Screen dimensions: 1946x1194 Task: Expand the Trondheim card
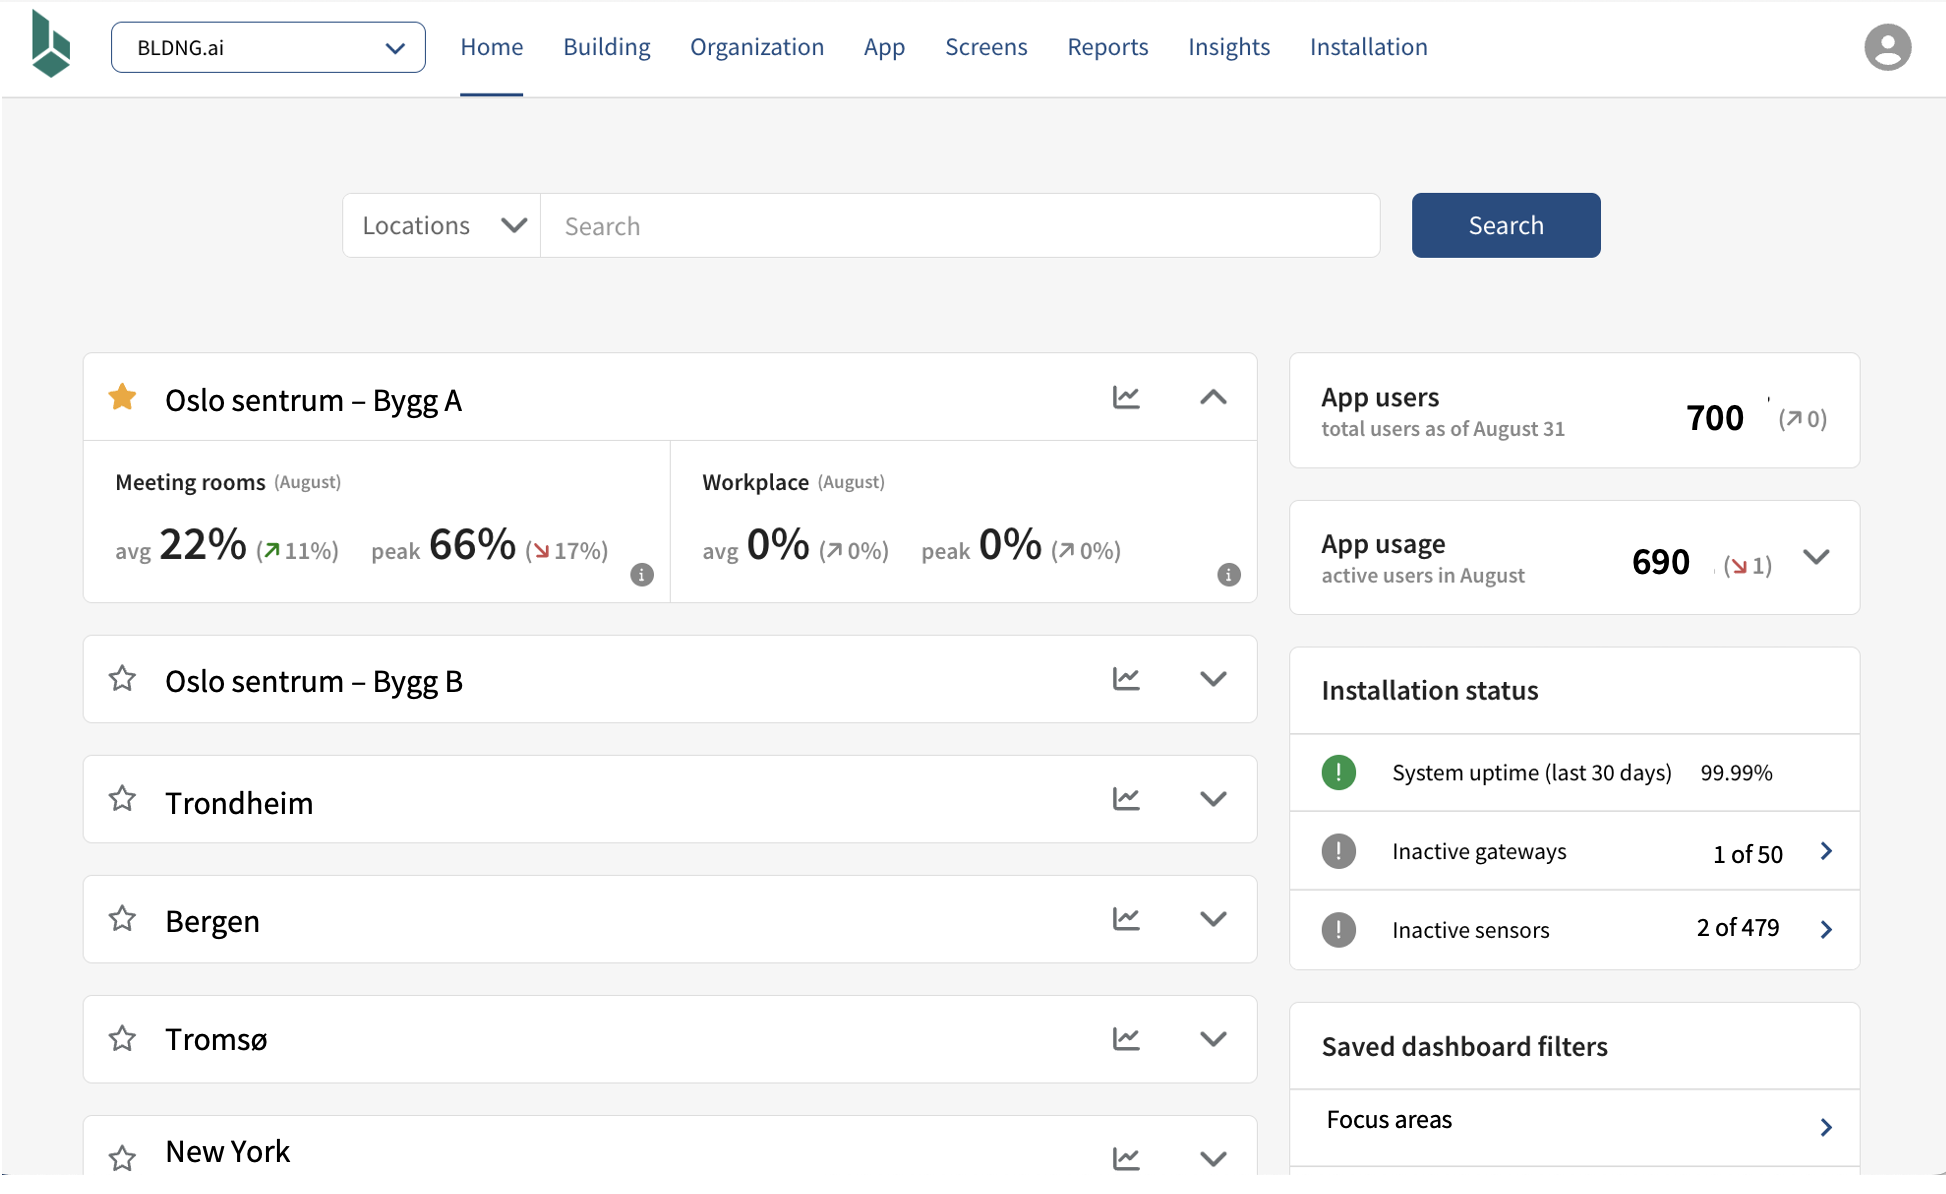pos(1213,799)
